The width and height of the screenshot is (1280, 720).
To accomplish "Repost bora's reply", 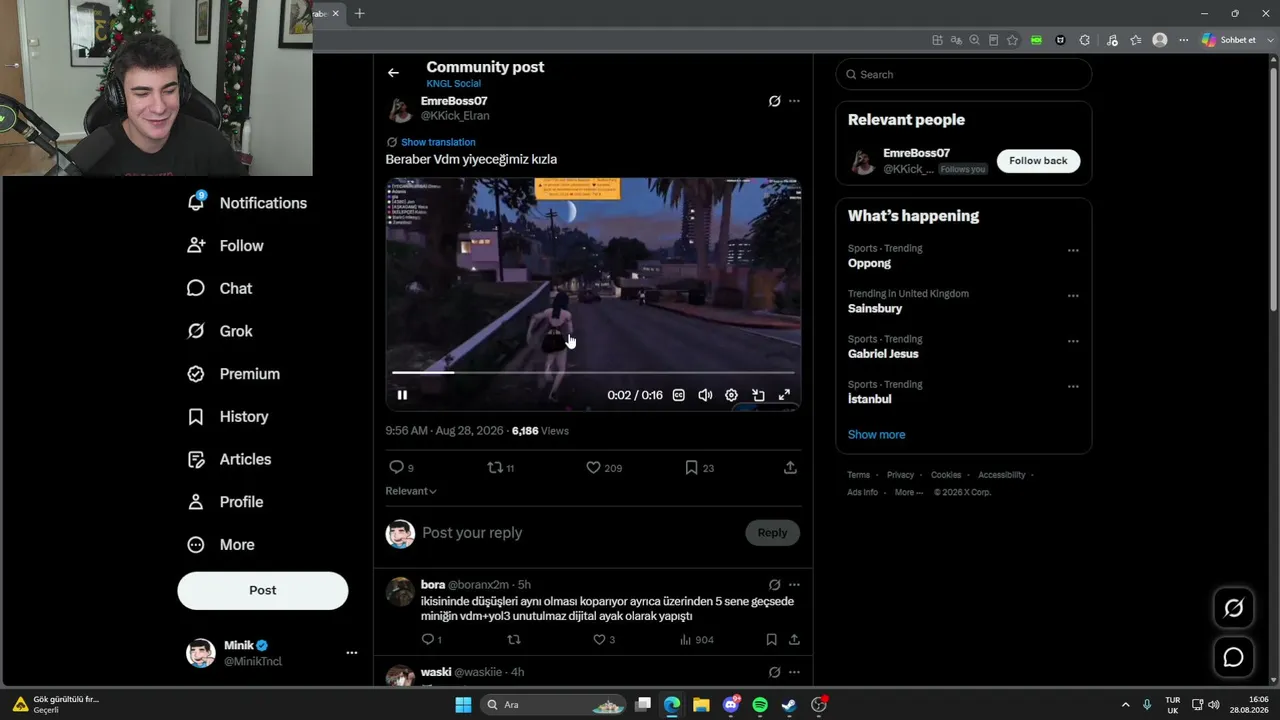I will pos(514,639).
